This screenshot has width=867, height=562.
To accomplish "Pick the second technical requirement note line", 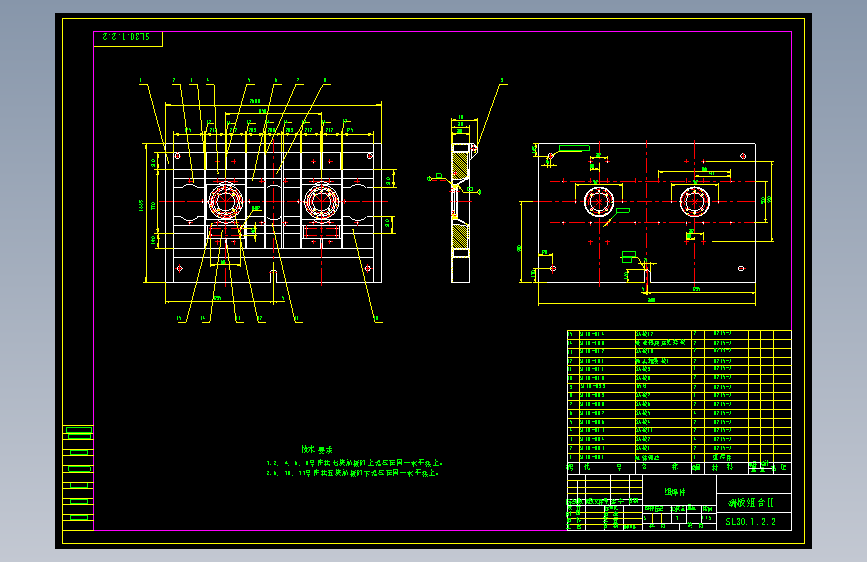I will [x=353, y=473].
